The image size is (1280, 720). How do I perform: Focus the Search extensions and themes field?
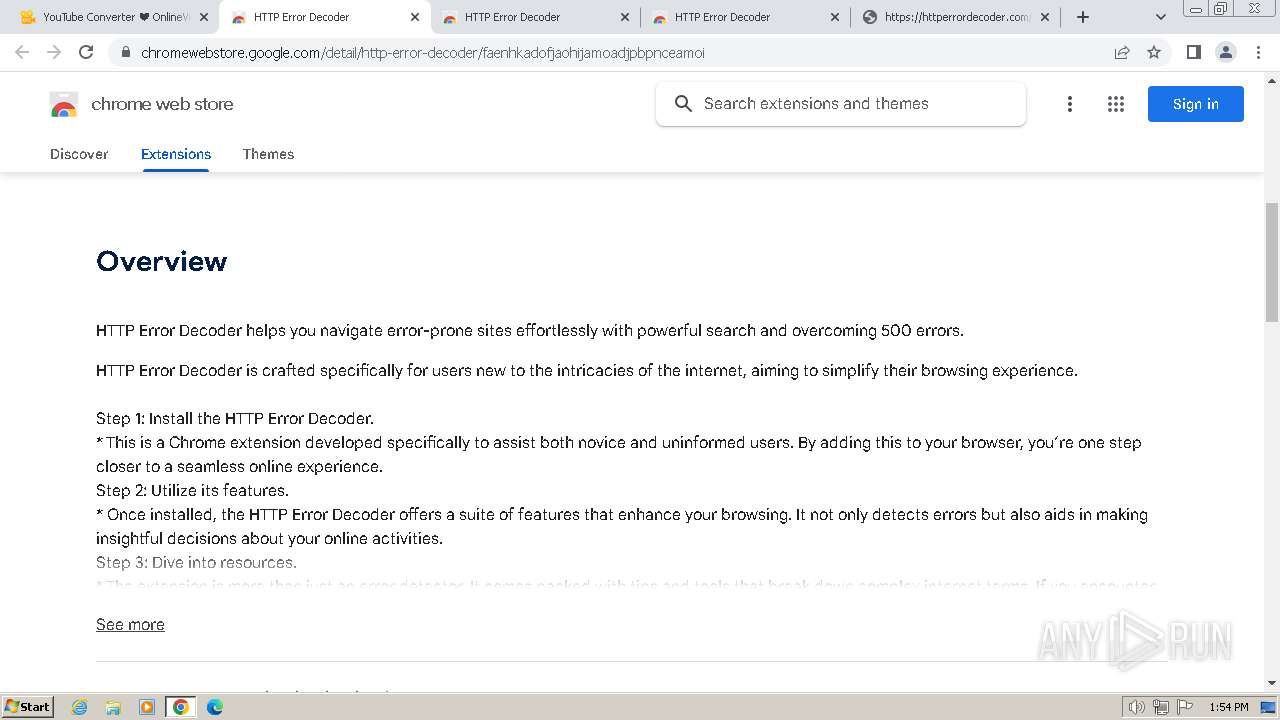[841, 104]
